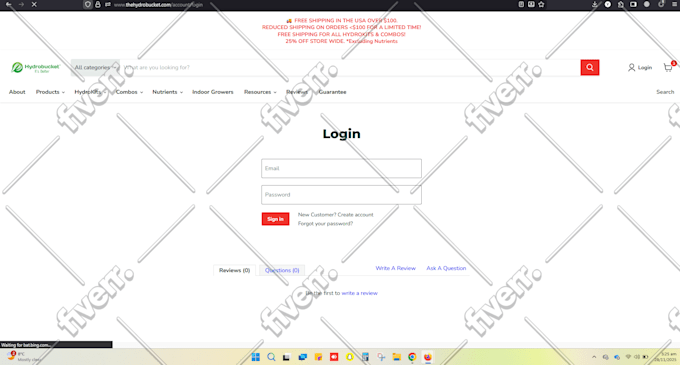Open the Reviews nav item
680x365 pixels.
click(297, 92)
